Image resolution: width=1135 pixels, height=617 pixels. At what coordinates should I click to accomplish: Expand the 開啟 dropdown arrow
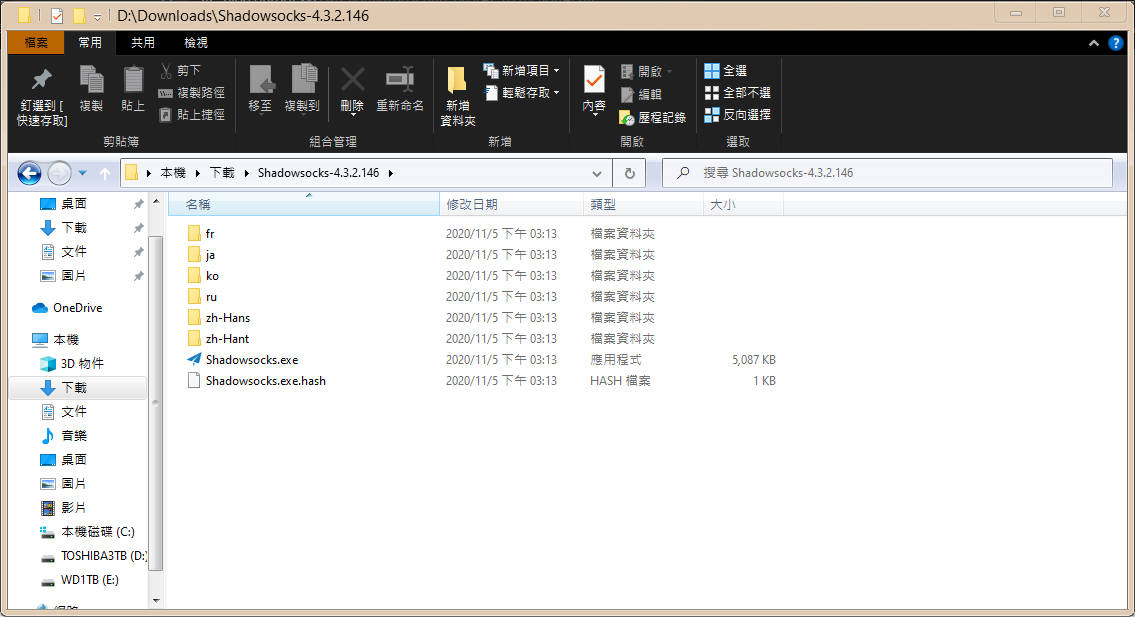click(x=668, y=70)
